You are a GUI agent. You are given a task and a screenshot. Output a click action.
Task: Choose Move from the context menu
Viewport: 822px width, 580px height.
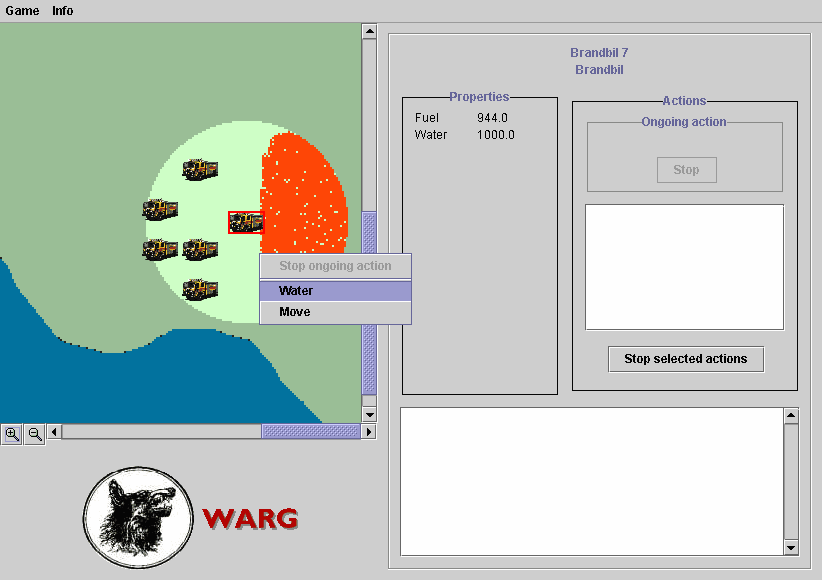(x=335, y=312)
